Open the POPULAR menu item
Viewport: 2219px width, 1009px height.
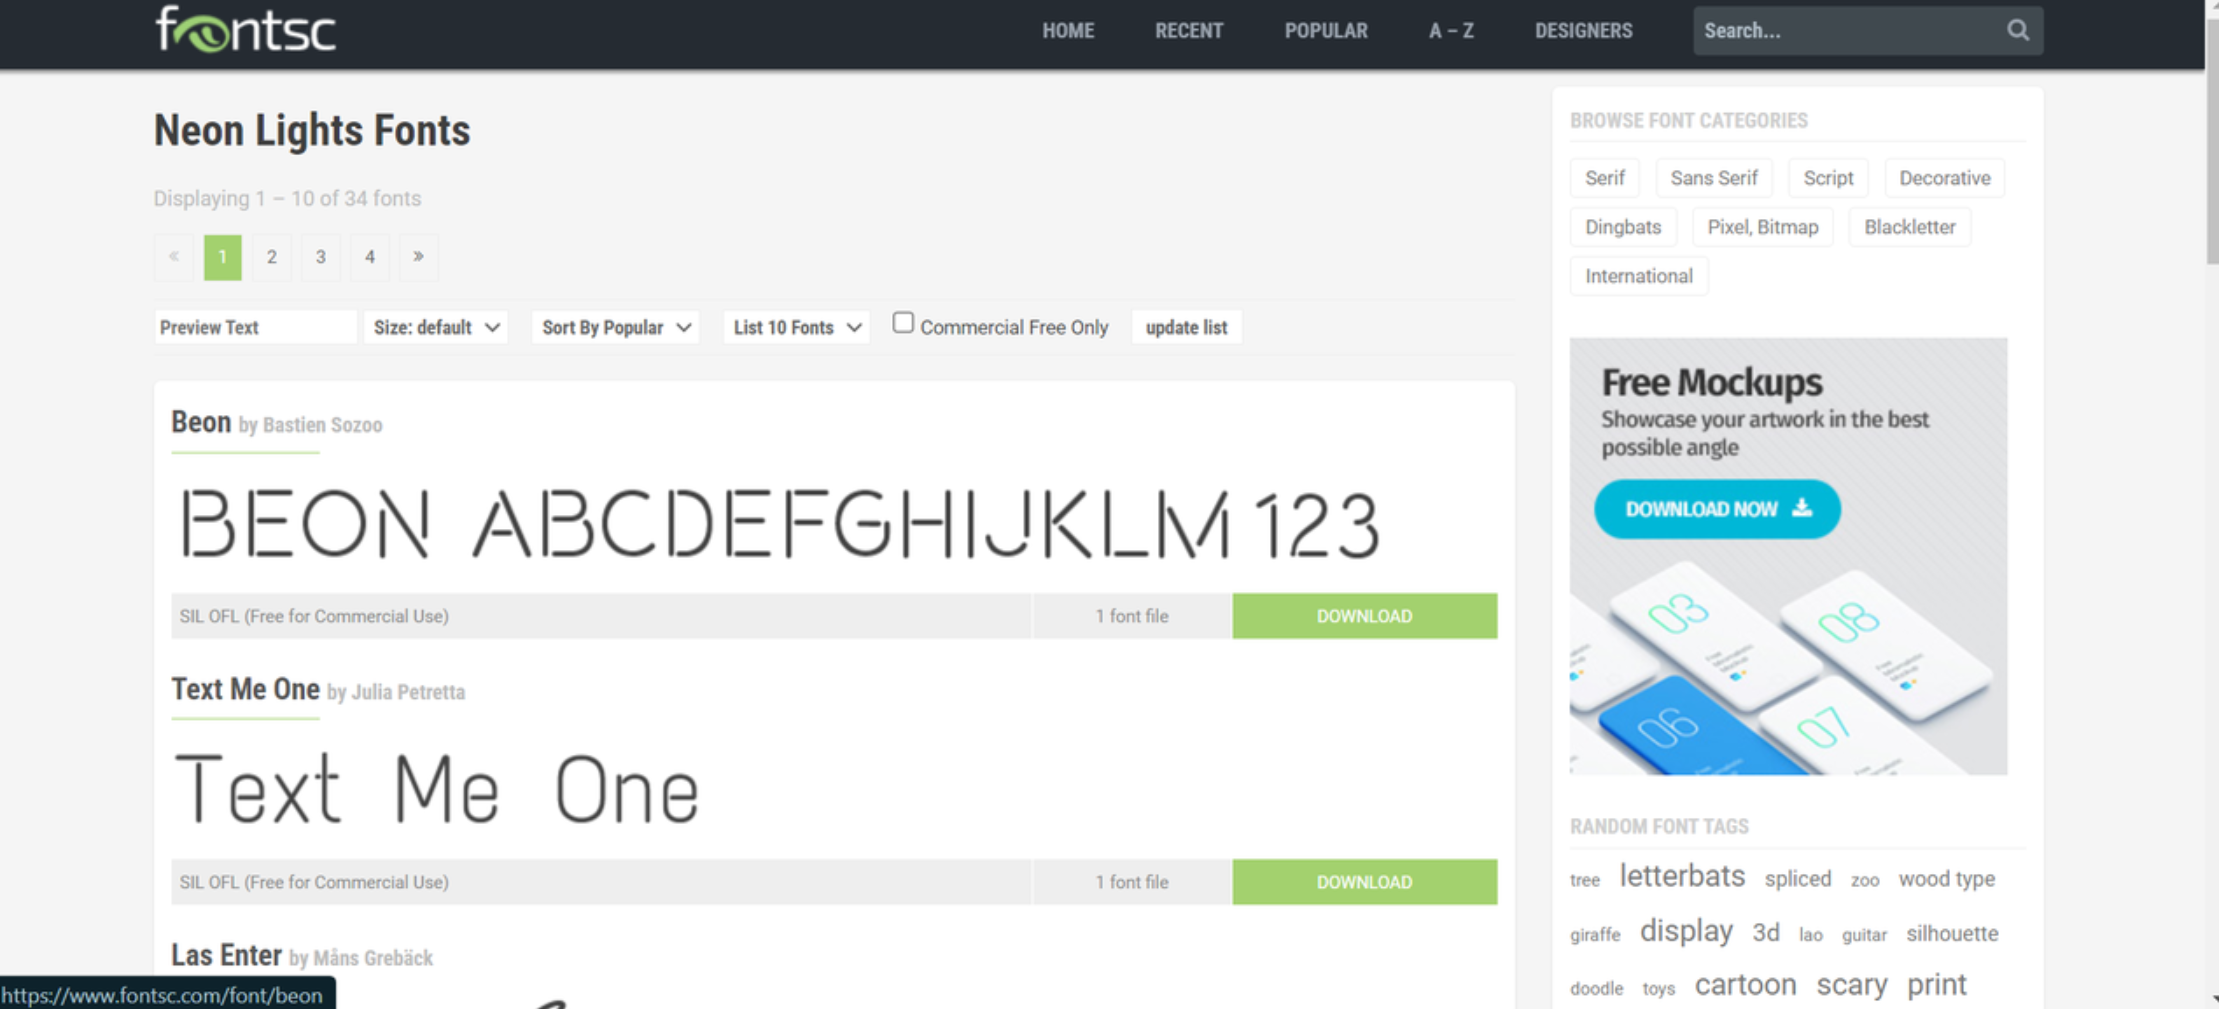[1326, 31]
